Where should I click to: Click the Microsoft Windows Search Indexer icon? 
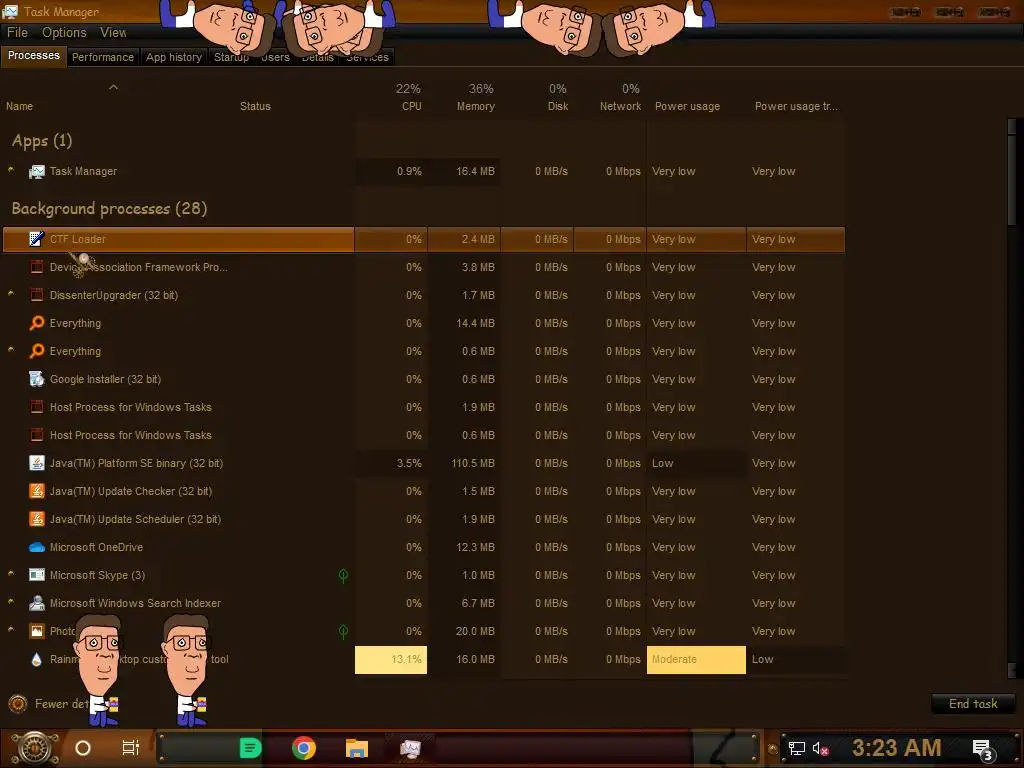pos(37,603)
